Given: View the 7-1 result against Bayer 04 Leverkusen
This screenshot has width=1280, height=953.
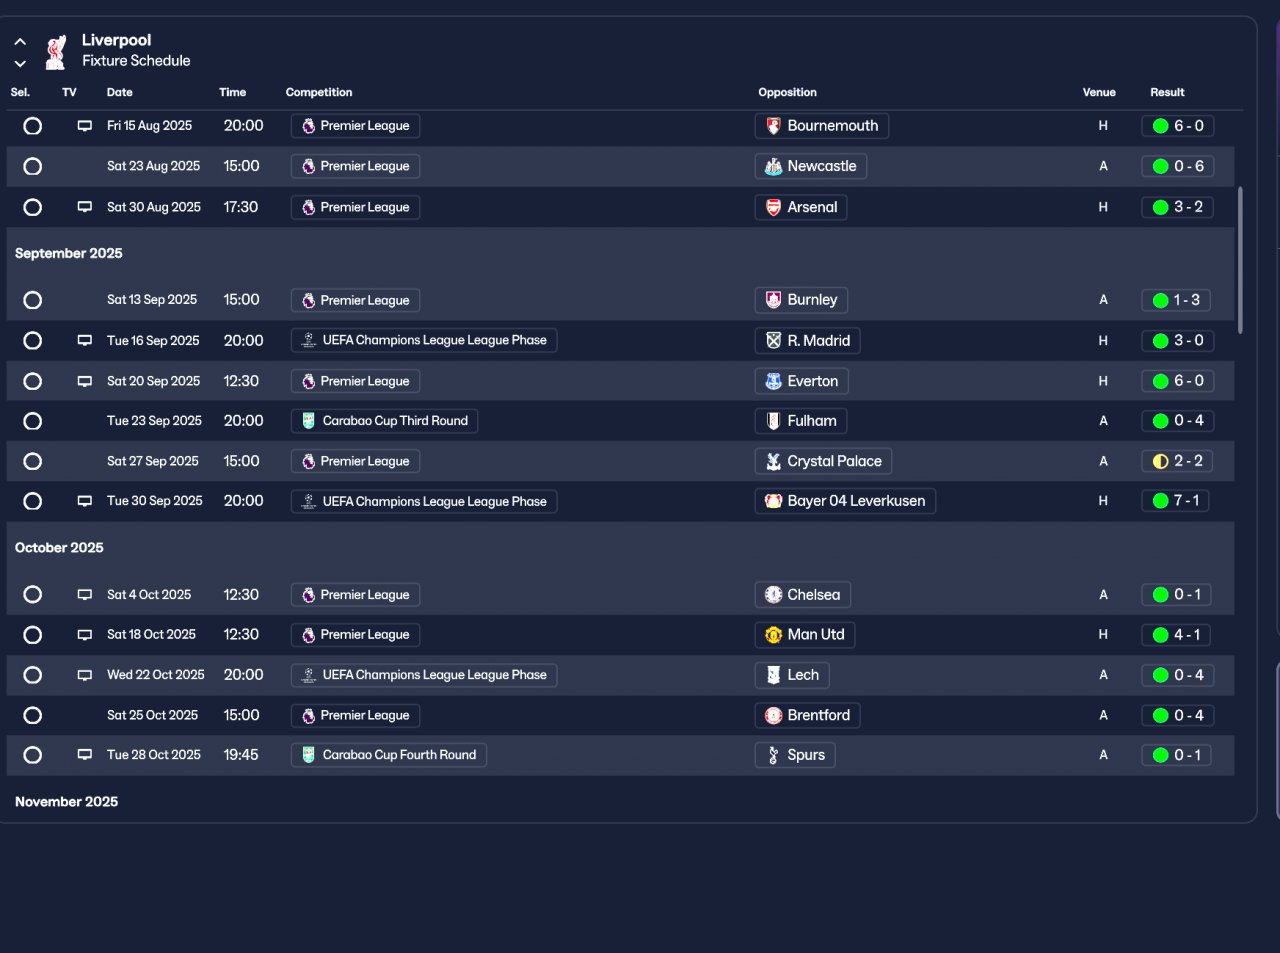Looking at the screenshot, I should point(1176,501).
